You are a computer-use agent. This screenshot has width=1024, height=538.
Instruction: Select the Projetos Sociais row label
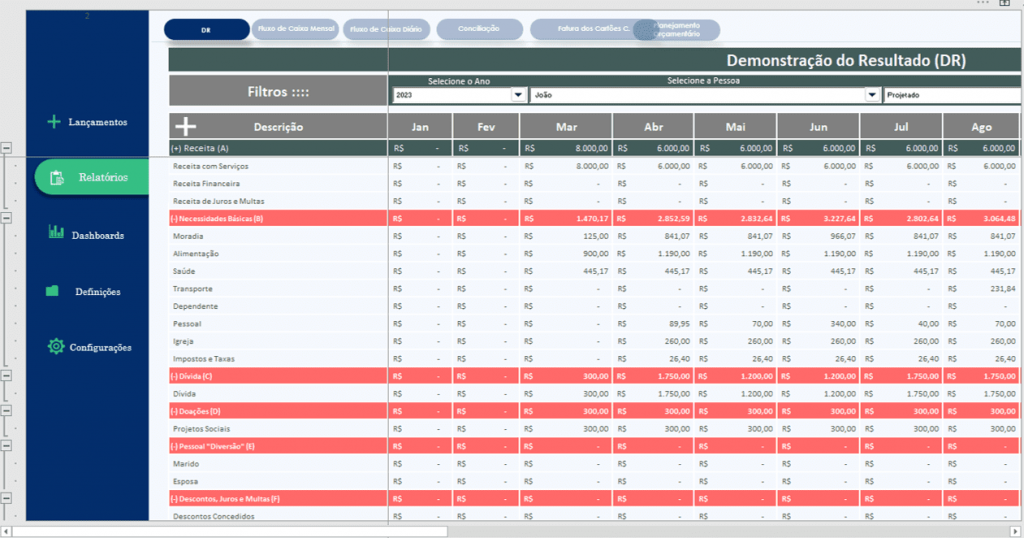tap(201, 428)
